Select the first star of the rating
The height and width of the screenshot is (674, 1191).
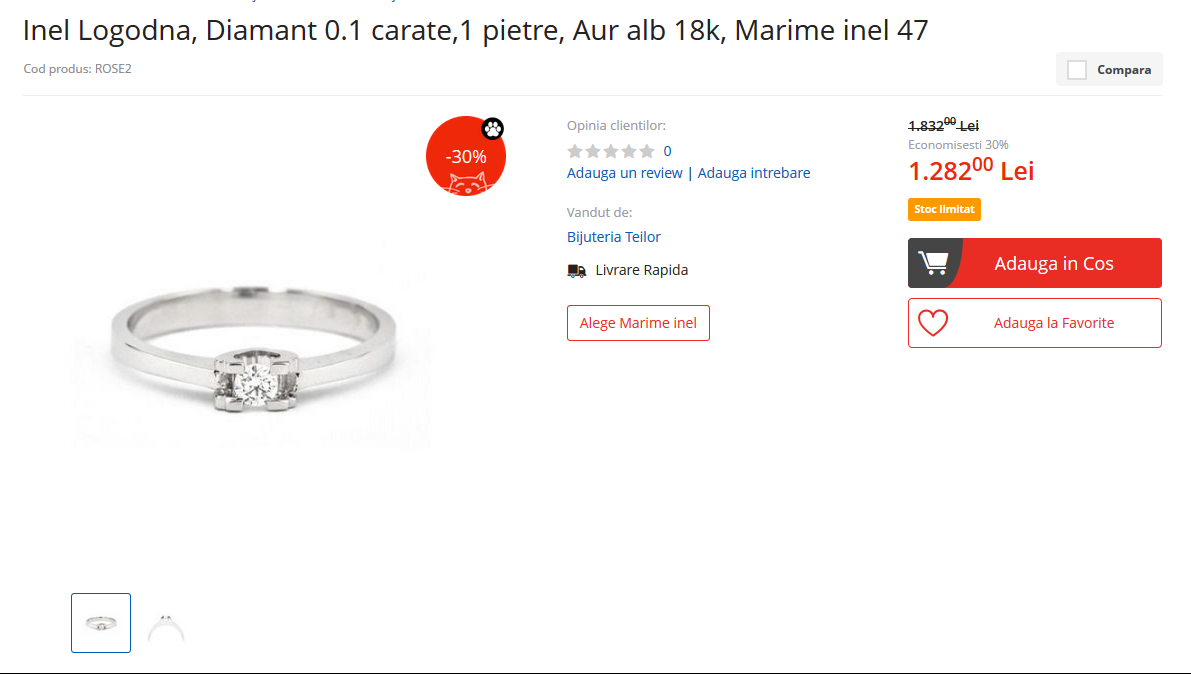pos(575,151)
